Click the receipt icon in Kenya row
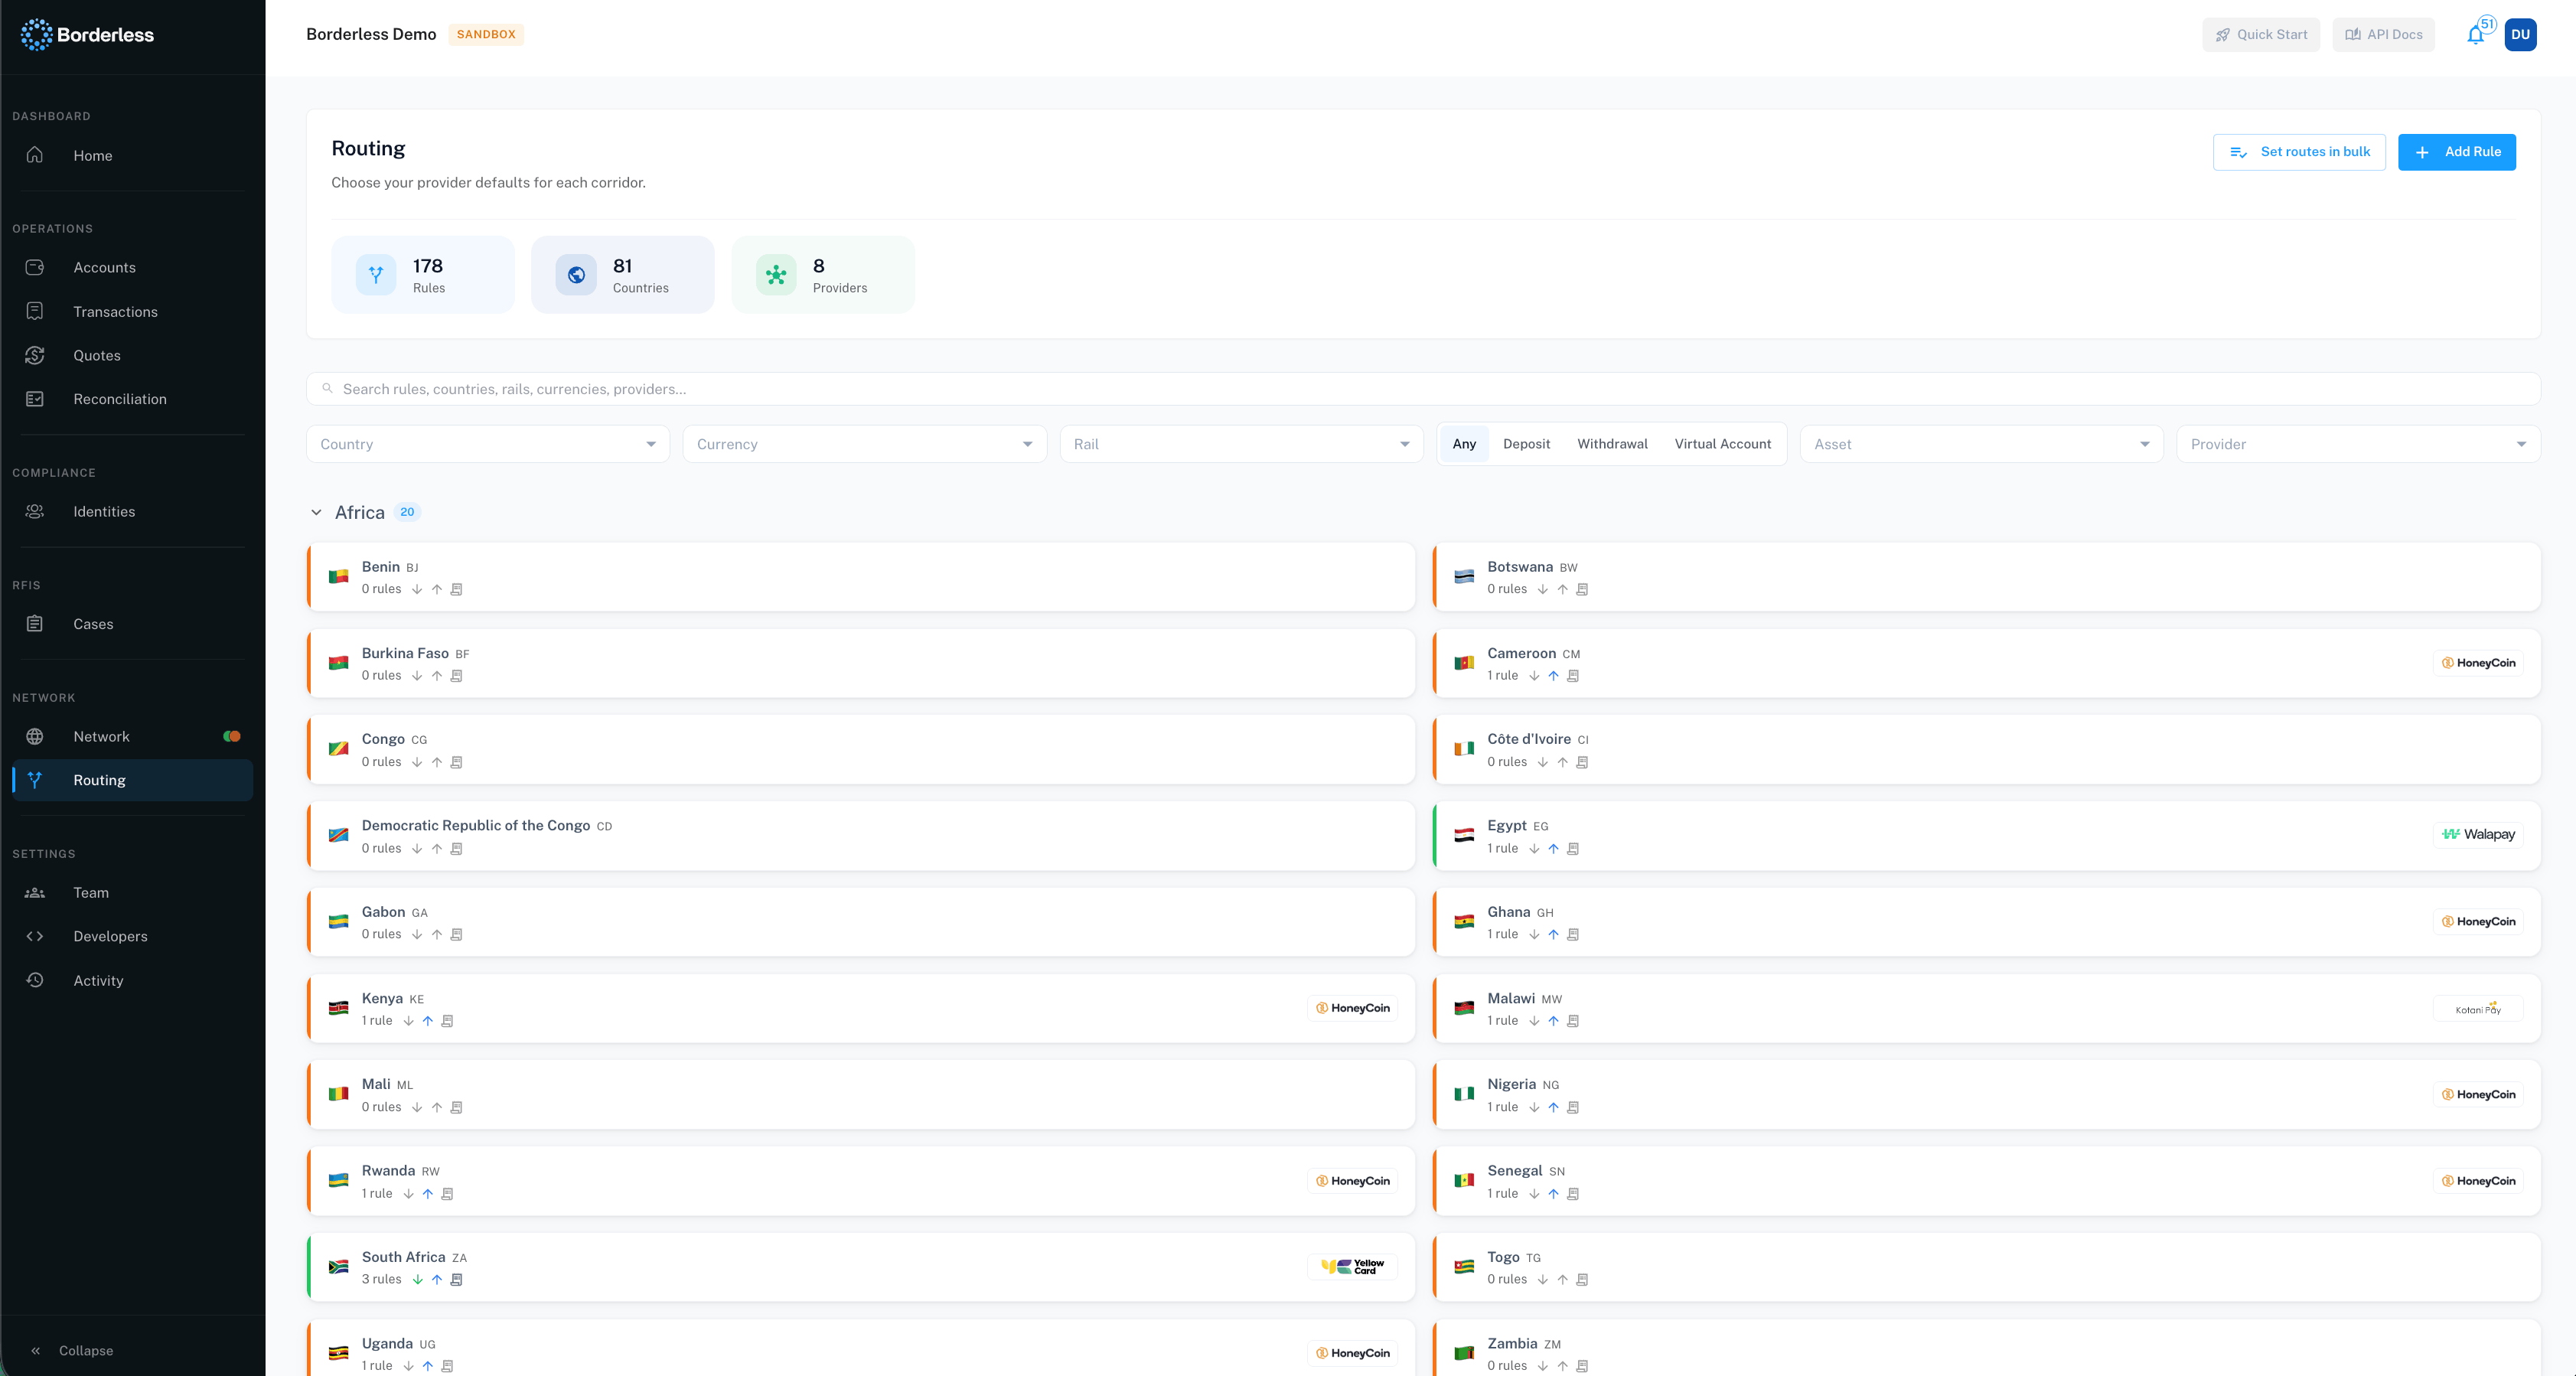The width and height of the screenshot is (2576, 1376). (x=447, y=1021)
